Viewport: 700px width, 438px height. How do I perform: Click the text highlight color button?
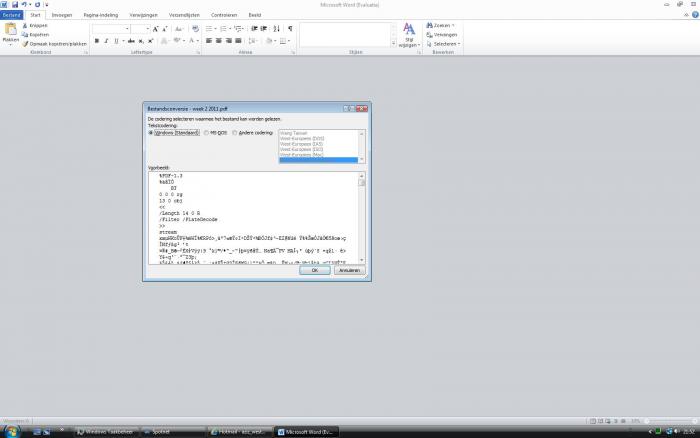point(177,41)
